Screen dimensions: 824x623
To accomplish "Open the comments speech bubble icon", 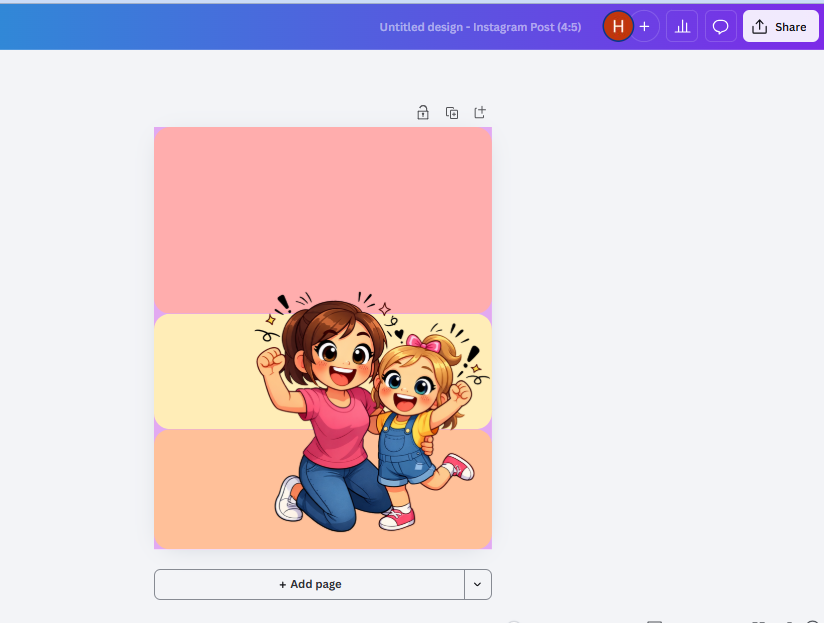I will [x=720, y=27].
